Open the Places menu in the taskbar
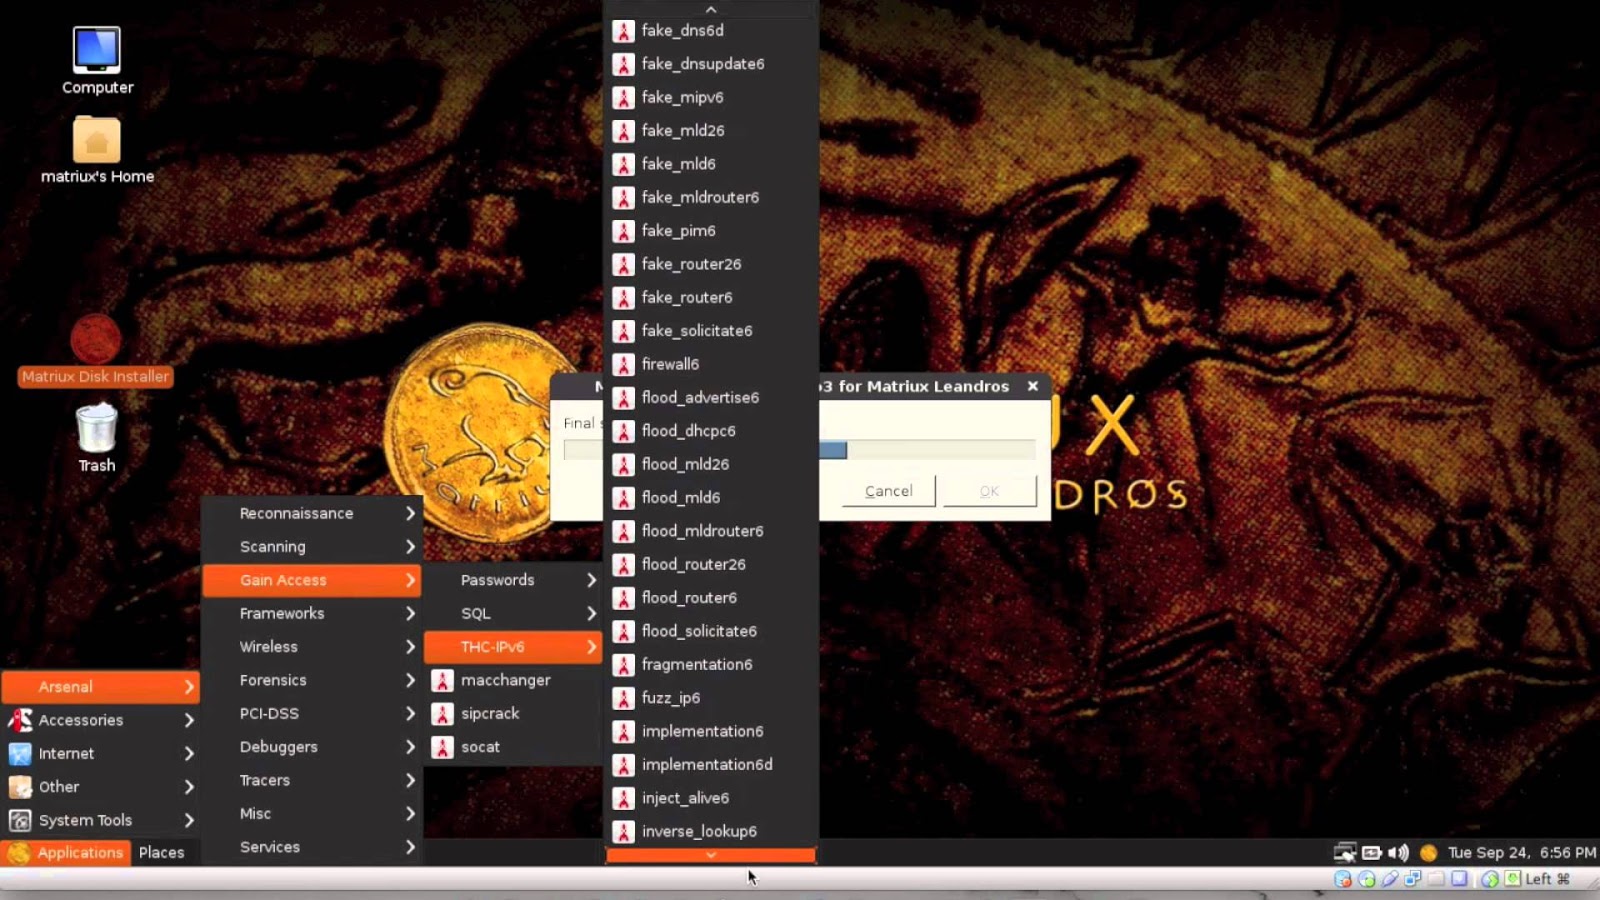This screenshot has width=1600, height=900. click(x=163, y=852)
